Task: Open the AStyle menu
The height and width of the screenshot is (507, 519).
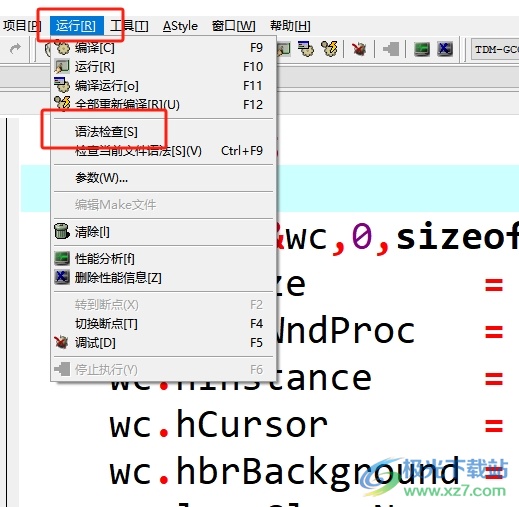Action: (x=180, y=26)
